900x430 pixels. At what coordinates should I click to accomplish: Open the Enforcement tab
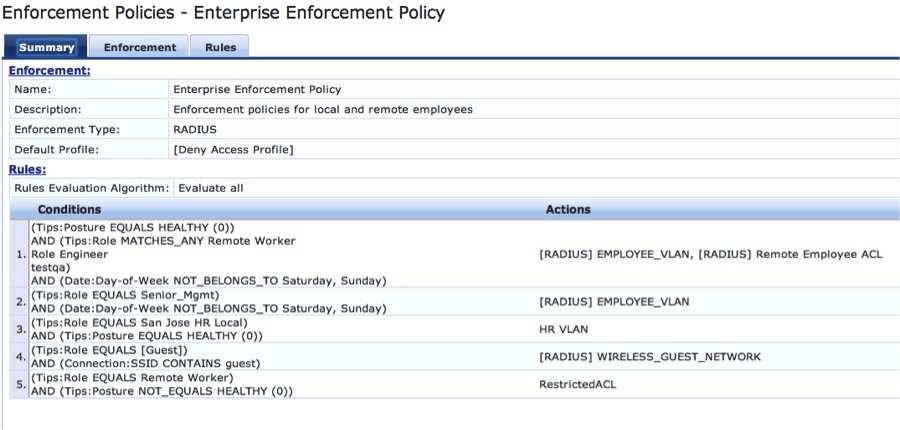(x=139, y=47)
